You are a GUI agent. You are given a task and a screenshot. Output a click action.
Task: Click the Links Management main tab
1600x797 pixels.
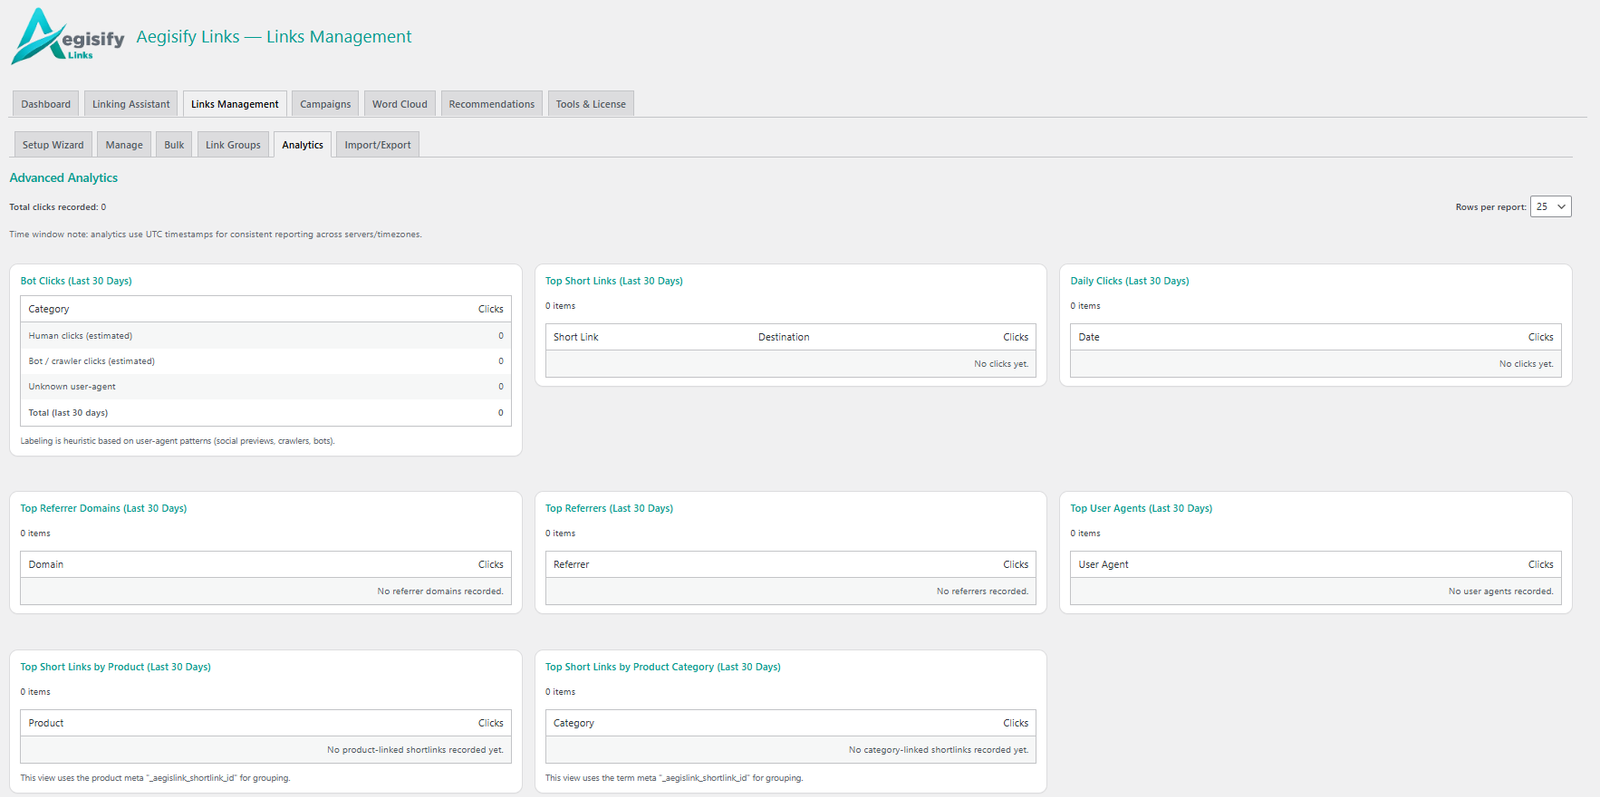click(x=234, y=104)
